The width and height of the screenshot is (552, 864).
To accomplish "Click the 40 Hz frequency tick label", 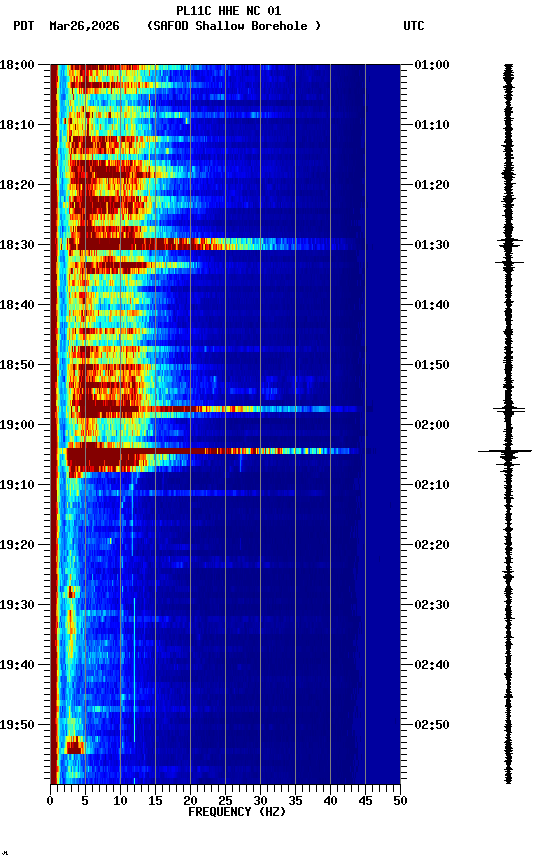I will tap(331, 801).
